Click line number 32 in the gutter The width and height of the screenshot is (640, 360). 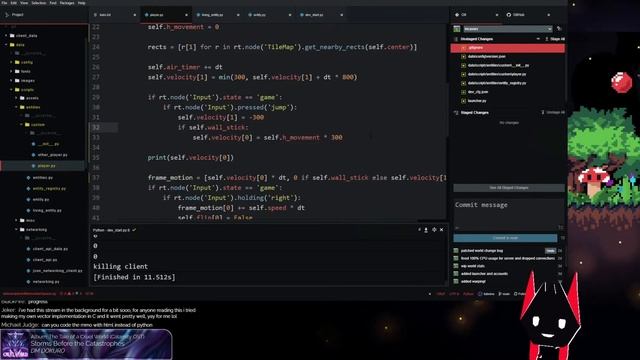[x=96, y=127]
